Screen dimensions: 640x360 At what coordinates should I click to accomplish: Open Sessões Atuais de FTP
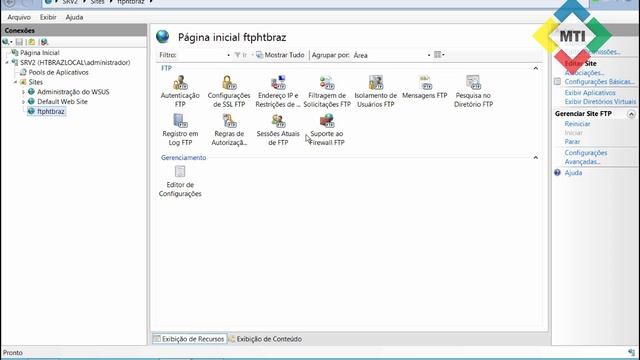point(278,130)
